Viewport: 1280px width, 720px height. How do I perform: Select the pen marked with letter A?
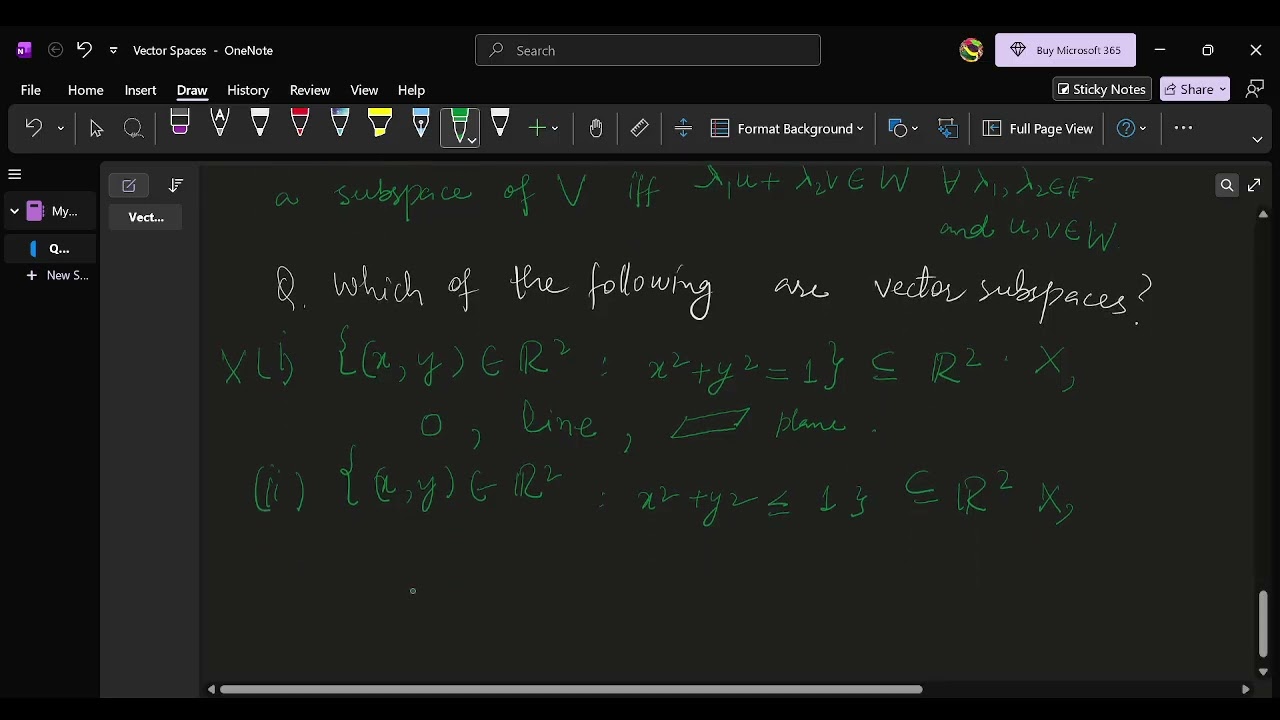pyautogui.click(x=220, y=124)
